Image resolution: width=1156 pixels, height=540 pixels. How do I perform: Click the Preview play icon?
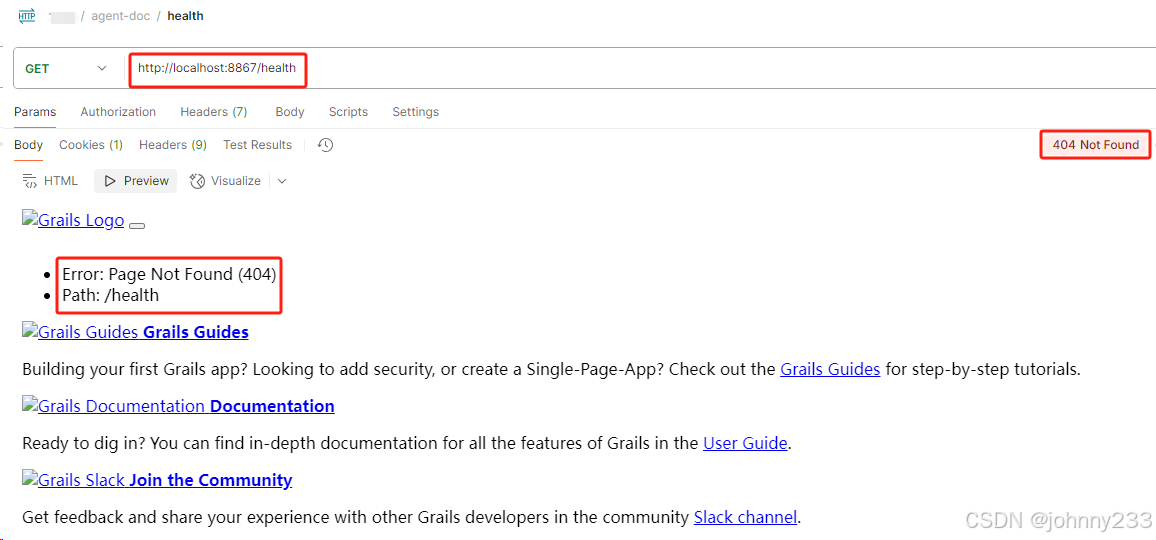click(x=110, y=181)
